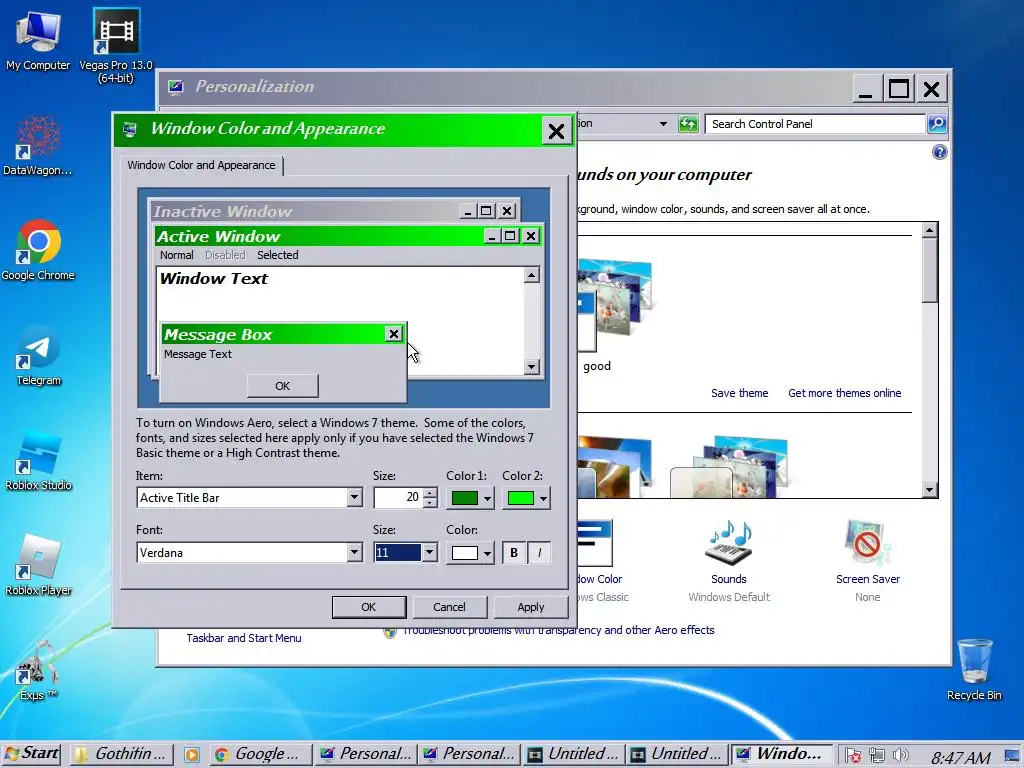Click the media player taskbar icon
Screen dimensions: 1024x768
tap(191, 755)
